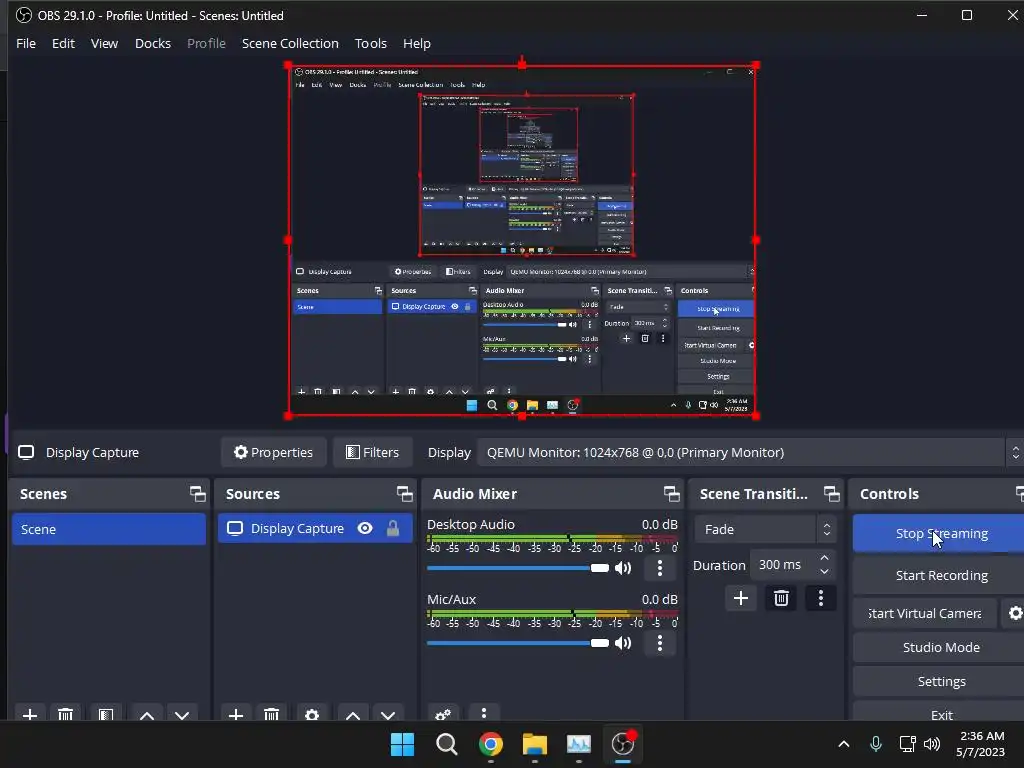Open Windows Search from taskbar
The height and width of the screenshot is (768, 1024).
447,744
